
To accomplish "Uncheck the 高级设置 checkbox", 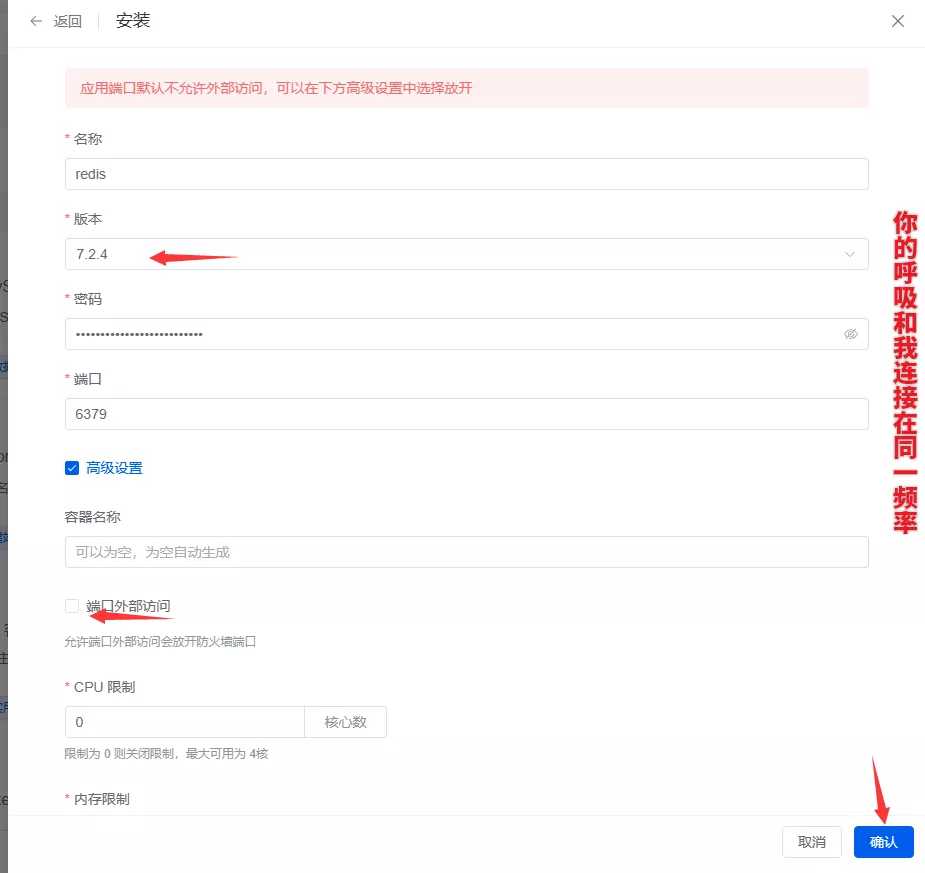I will (x=72, y=467).
